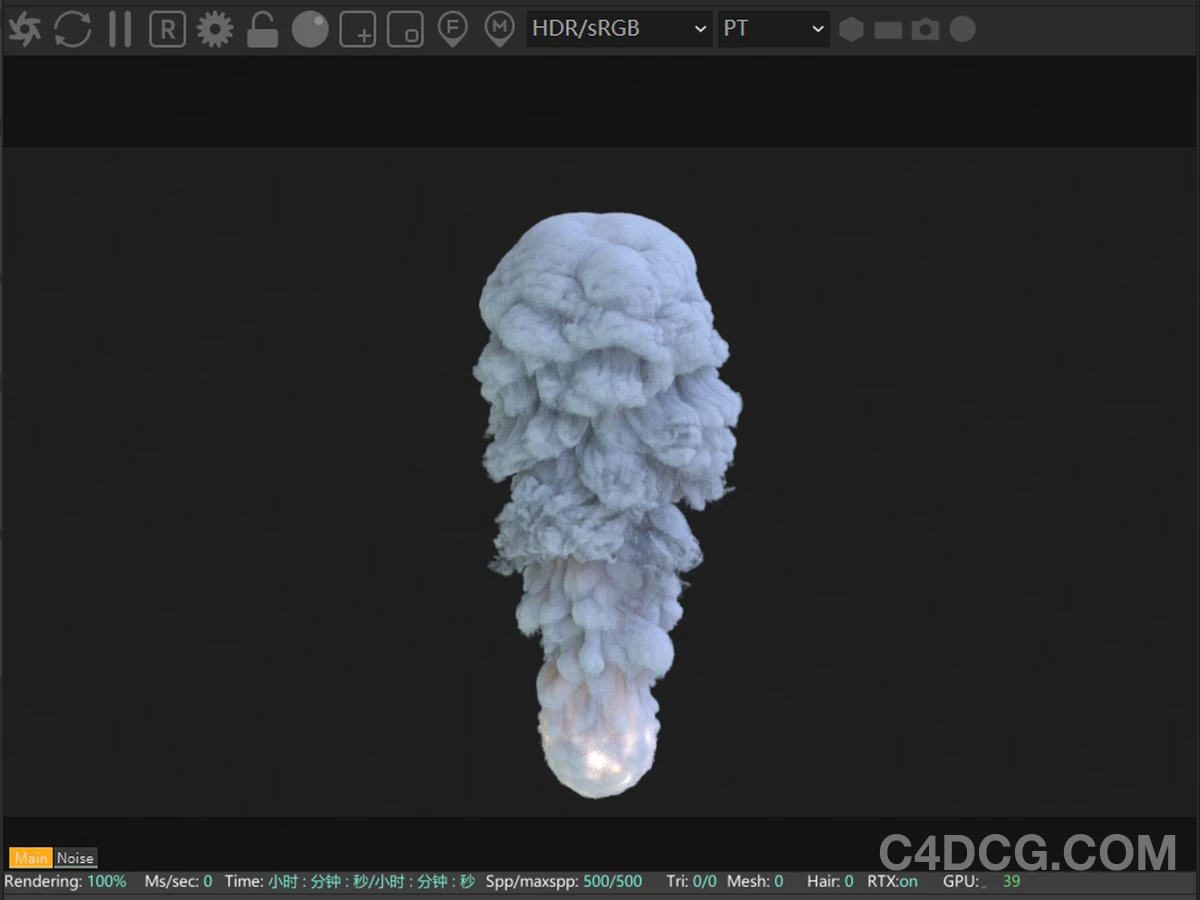Viewport: 1200px width, 900px height.
Task: Open the PT kernel dropdown
Action: (x=773, y=29)
